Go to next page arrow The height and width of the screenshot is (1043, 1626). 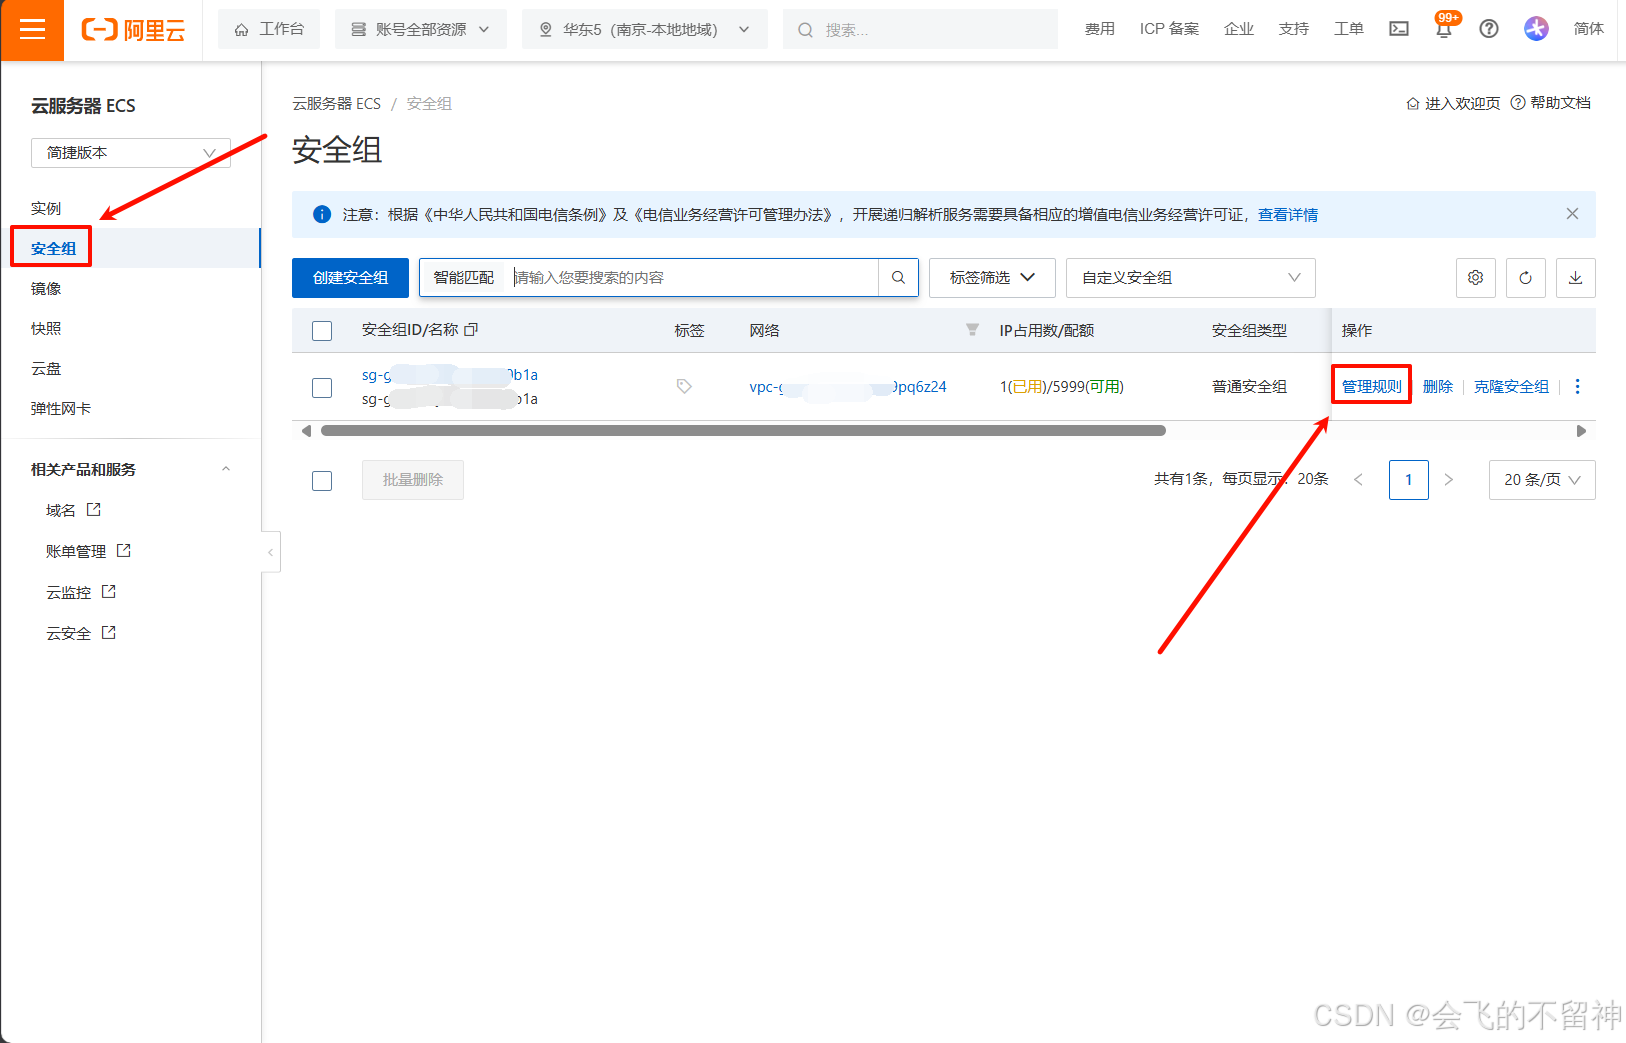click(1448, 480)
